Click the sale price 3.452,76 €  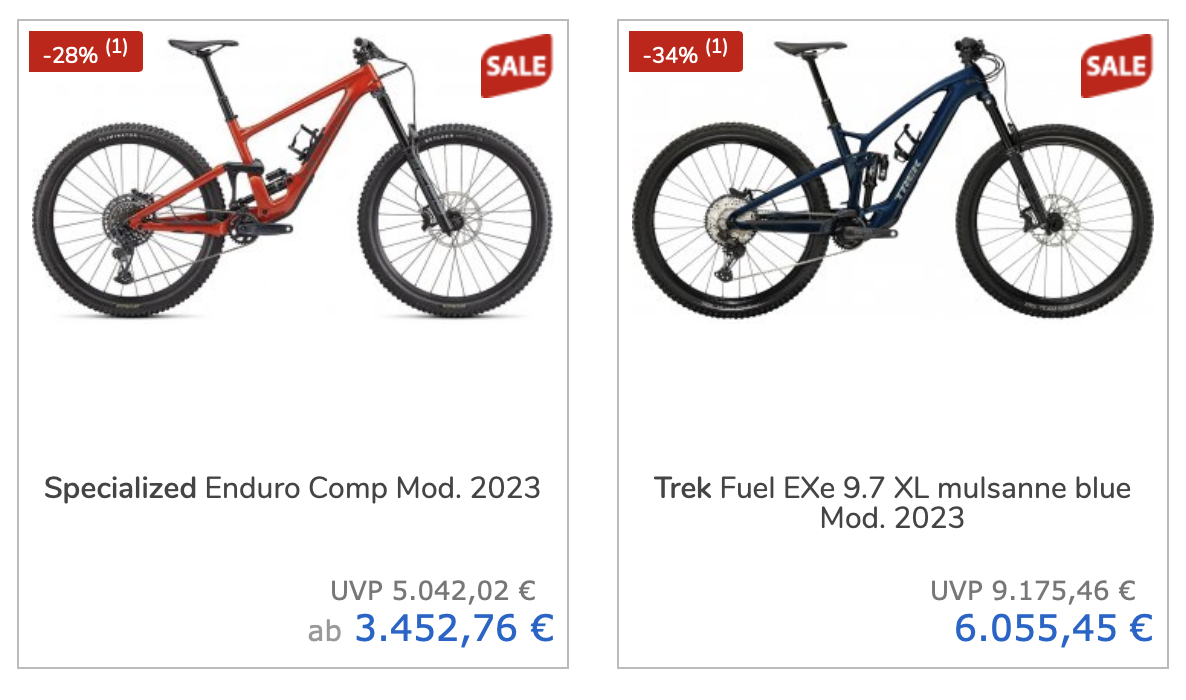454,629
